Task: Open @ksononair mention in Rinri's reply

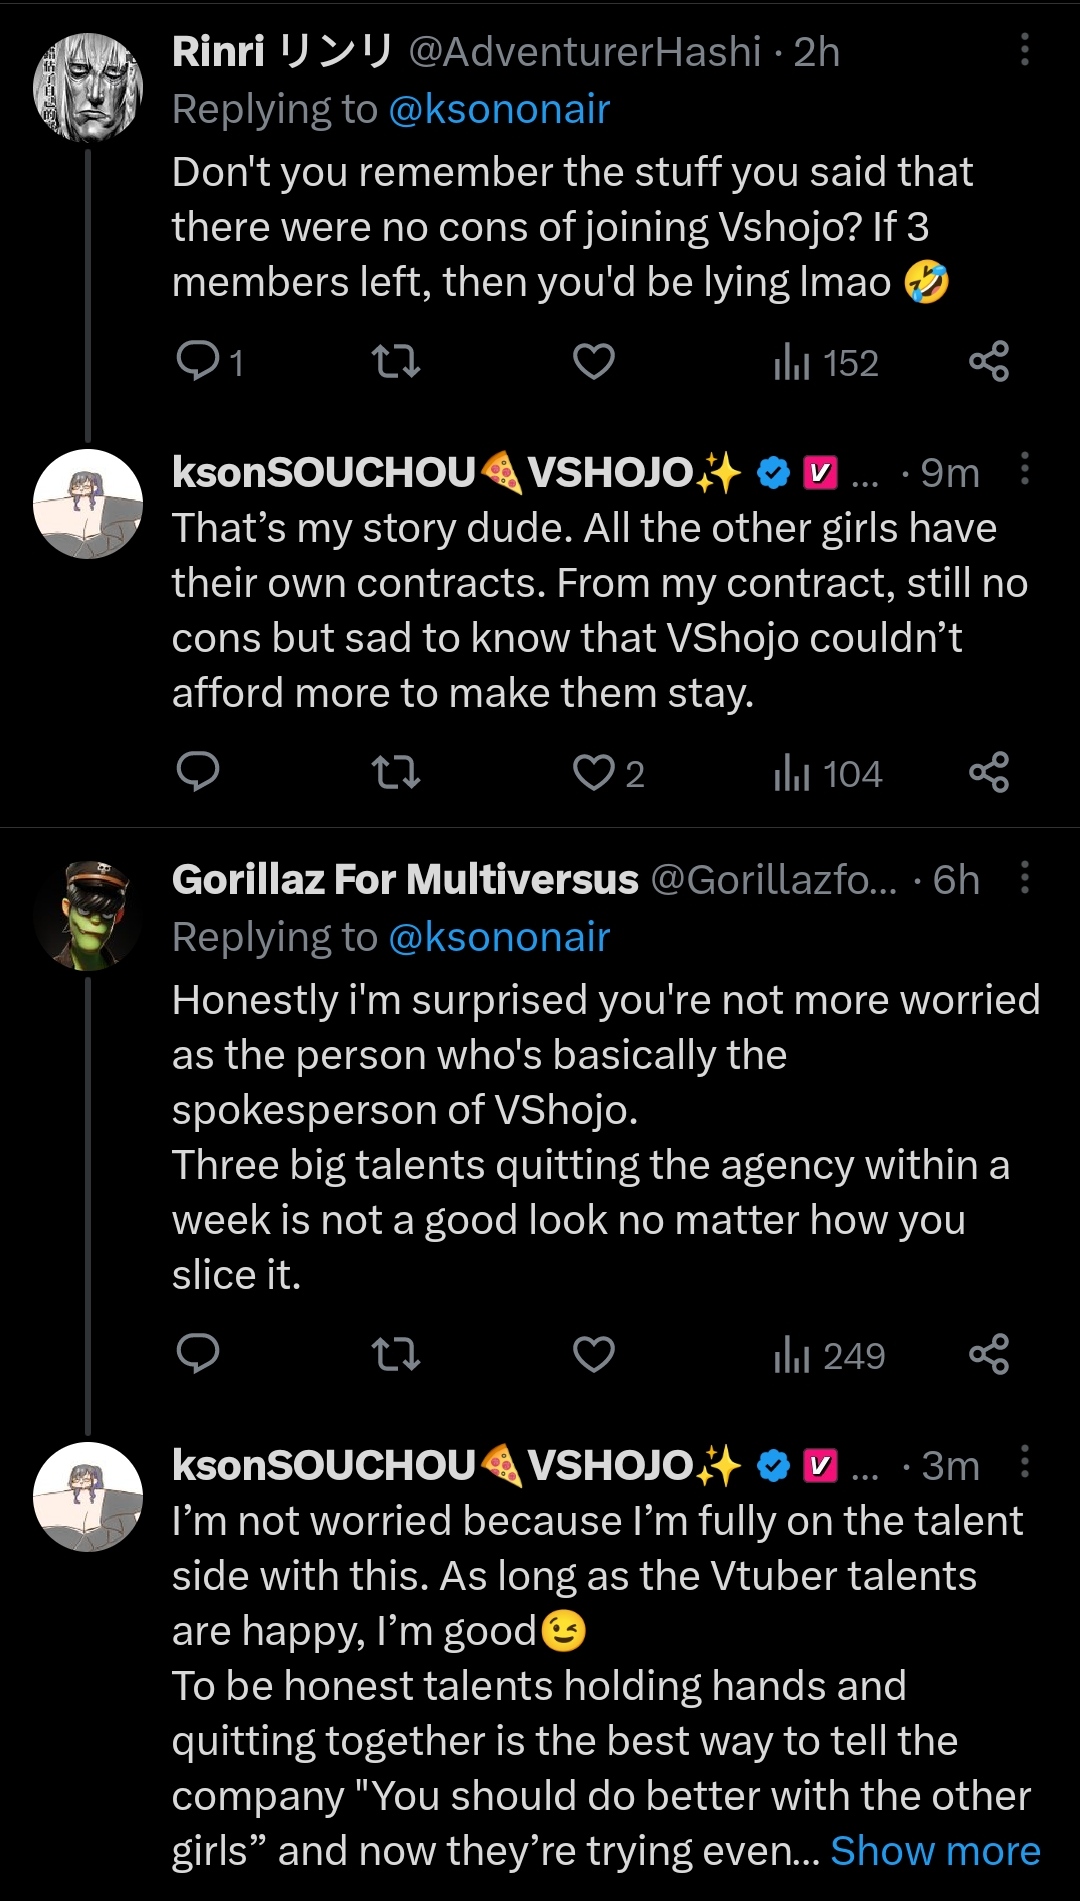Action: [x=499, y=109]
